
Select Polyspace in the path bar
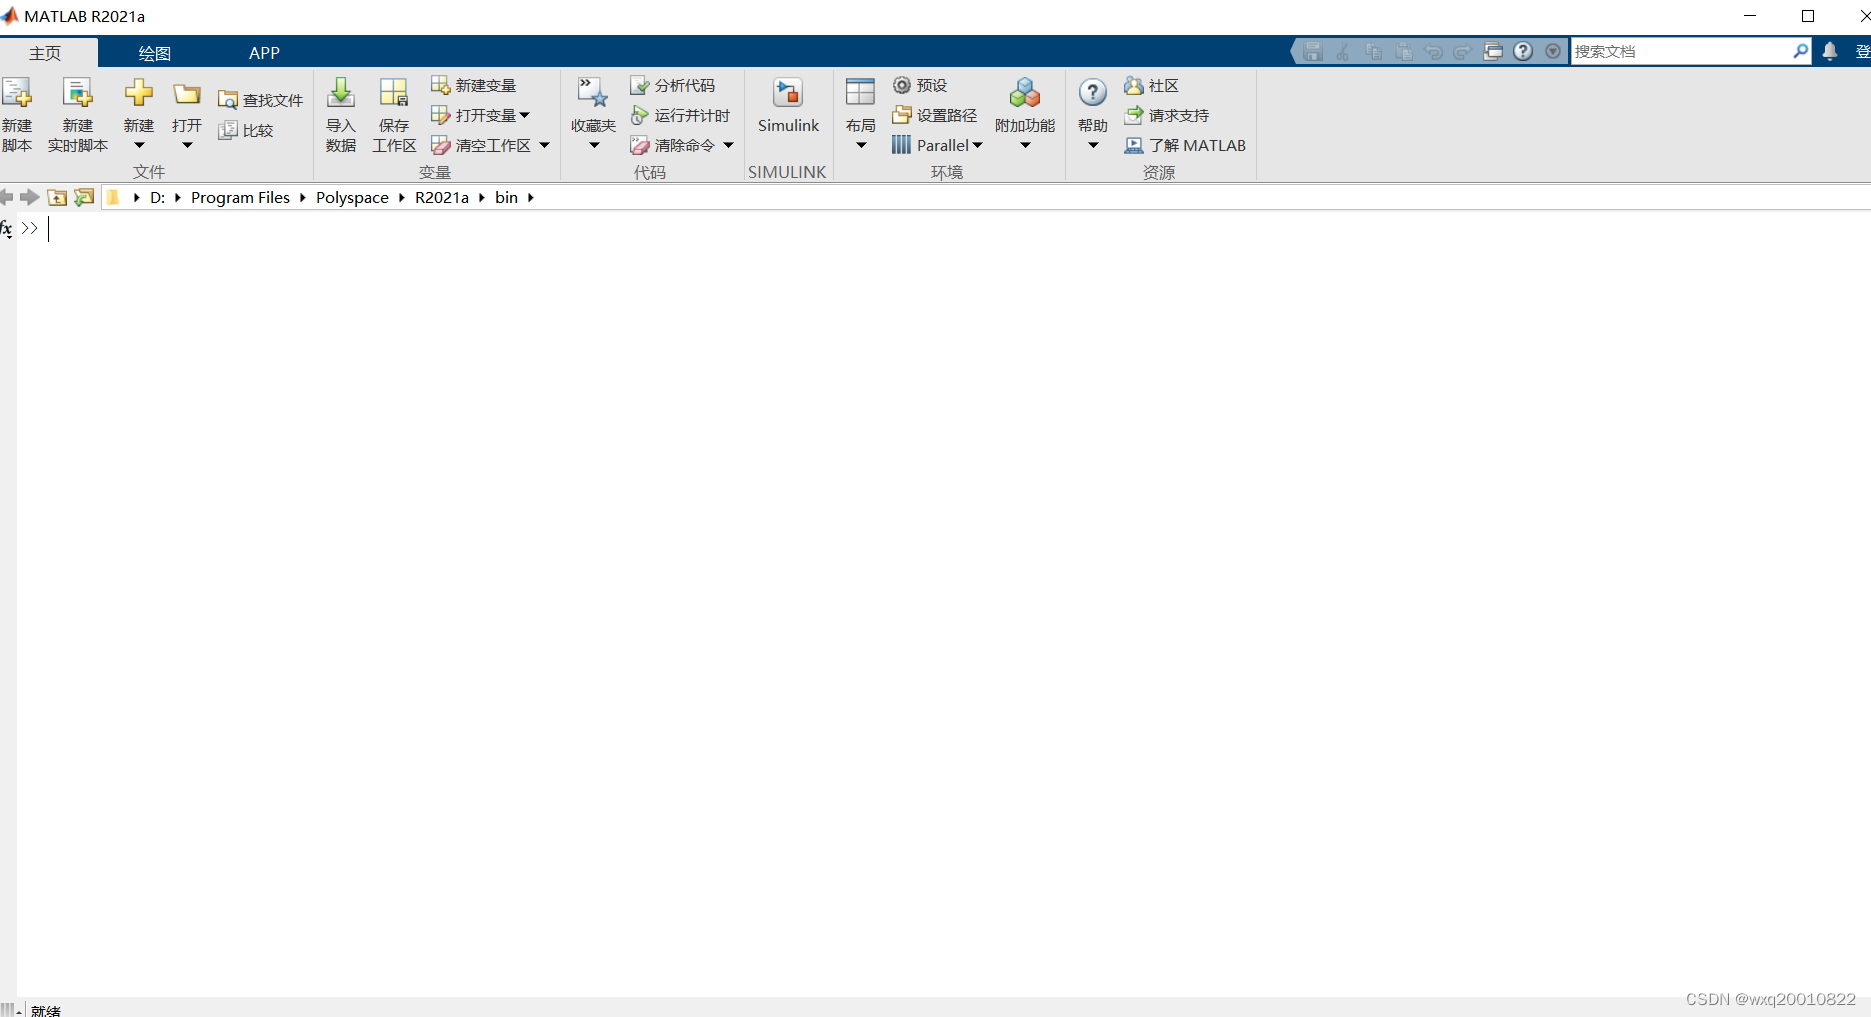coord(352,197)
